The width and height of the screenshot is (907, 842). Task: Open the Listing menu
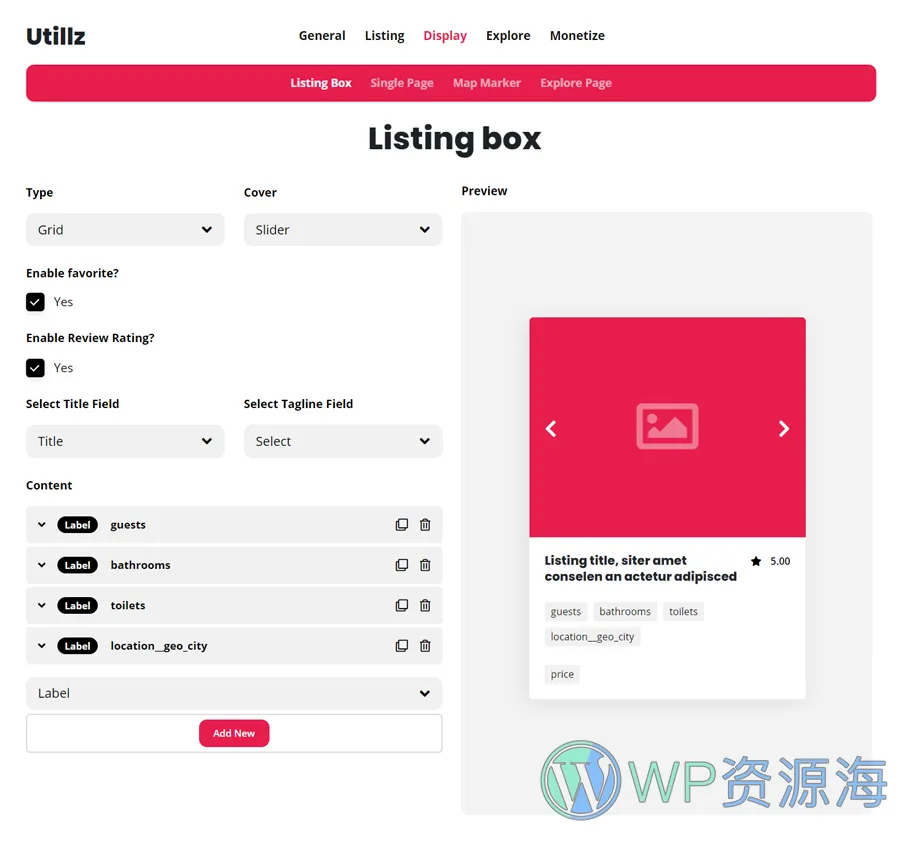pos(385,36)
